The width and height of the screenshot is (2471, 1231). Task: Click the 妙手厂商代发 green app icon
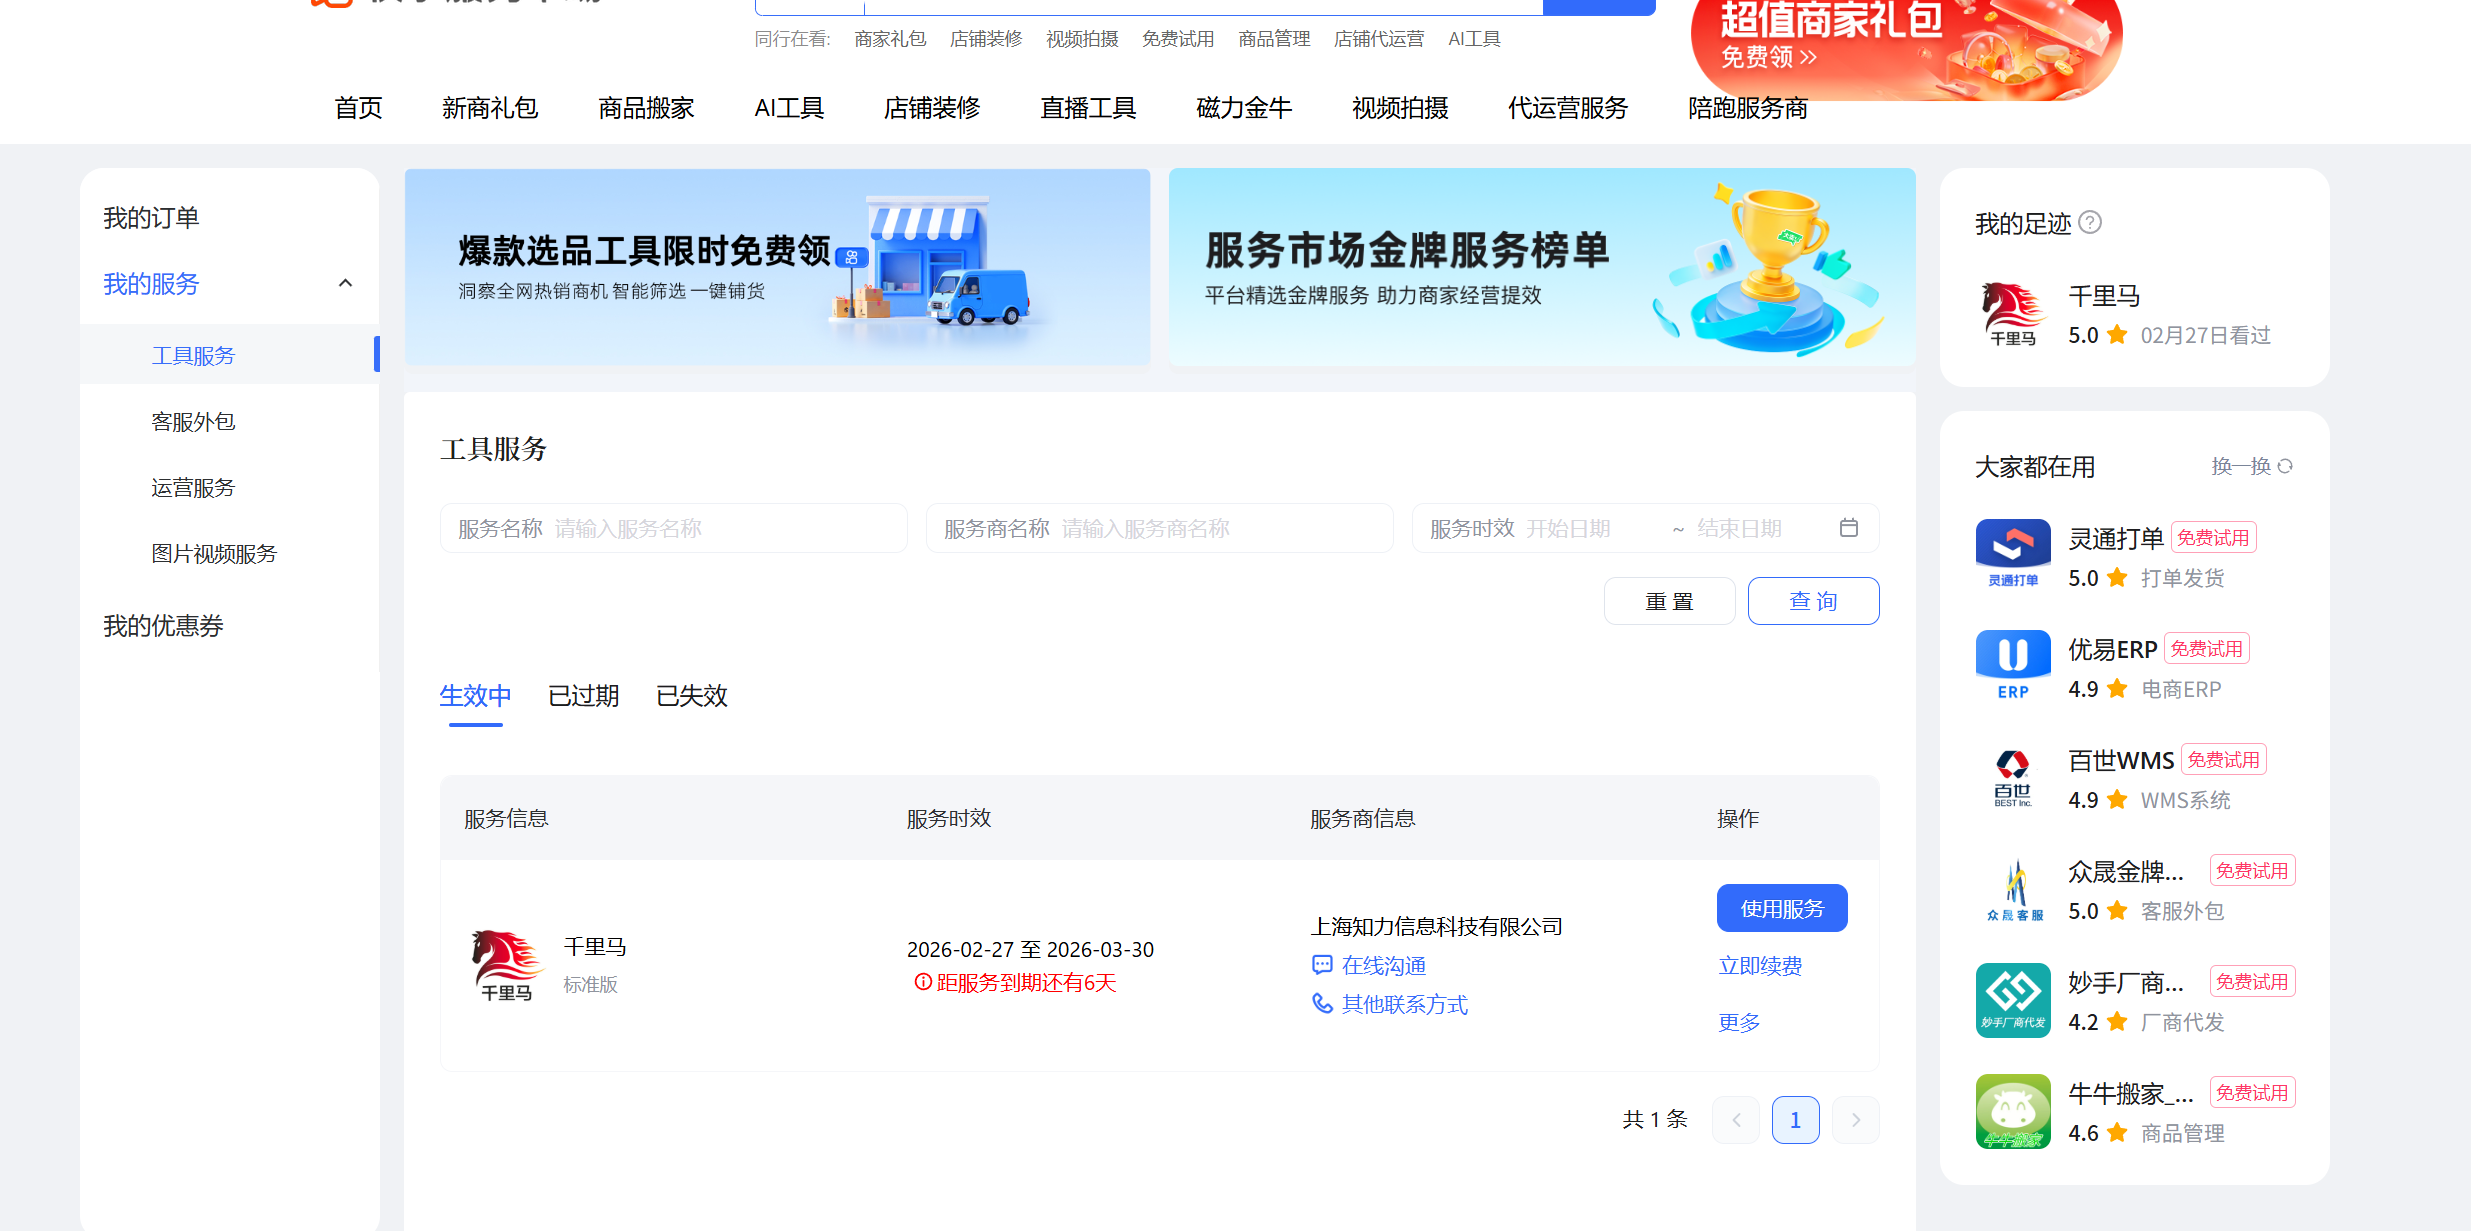click(2012, 999)
